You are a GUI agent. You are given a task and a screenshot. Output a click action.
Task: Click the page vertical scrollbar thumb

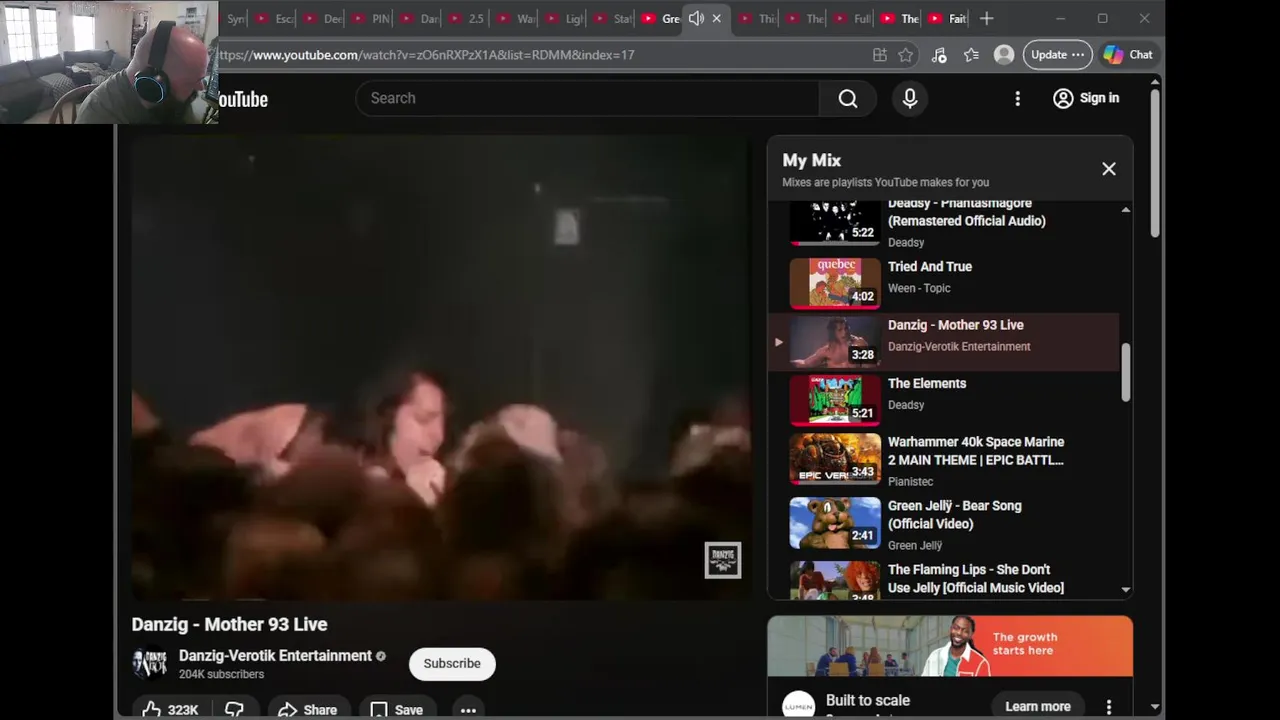pos(1155,163)
